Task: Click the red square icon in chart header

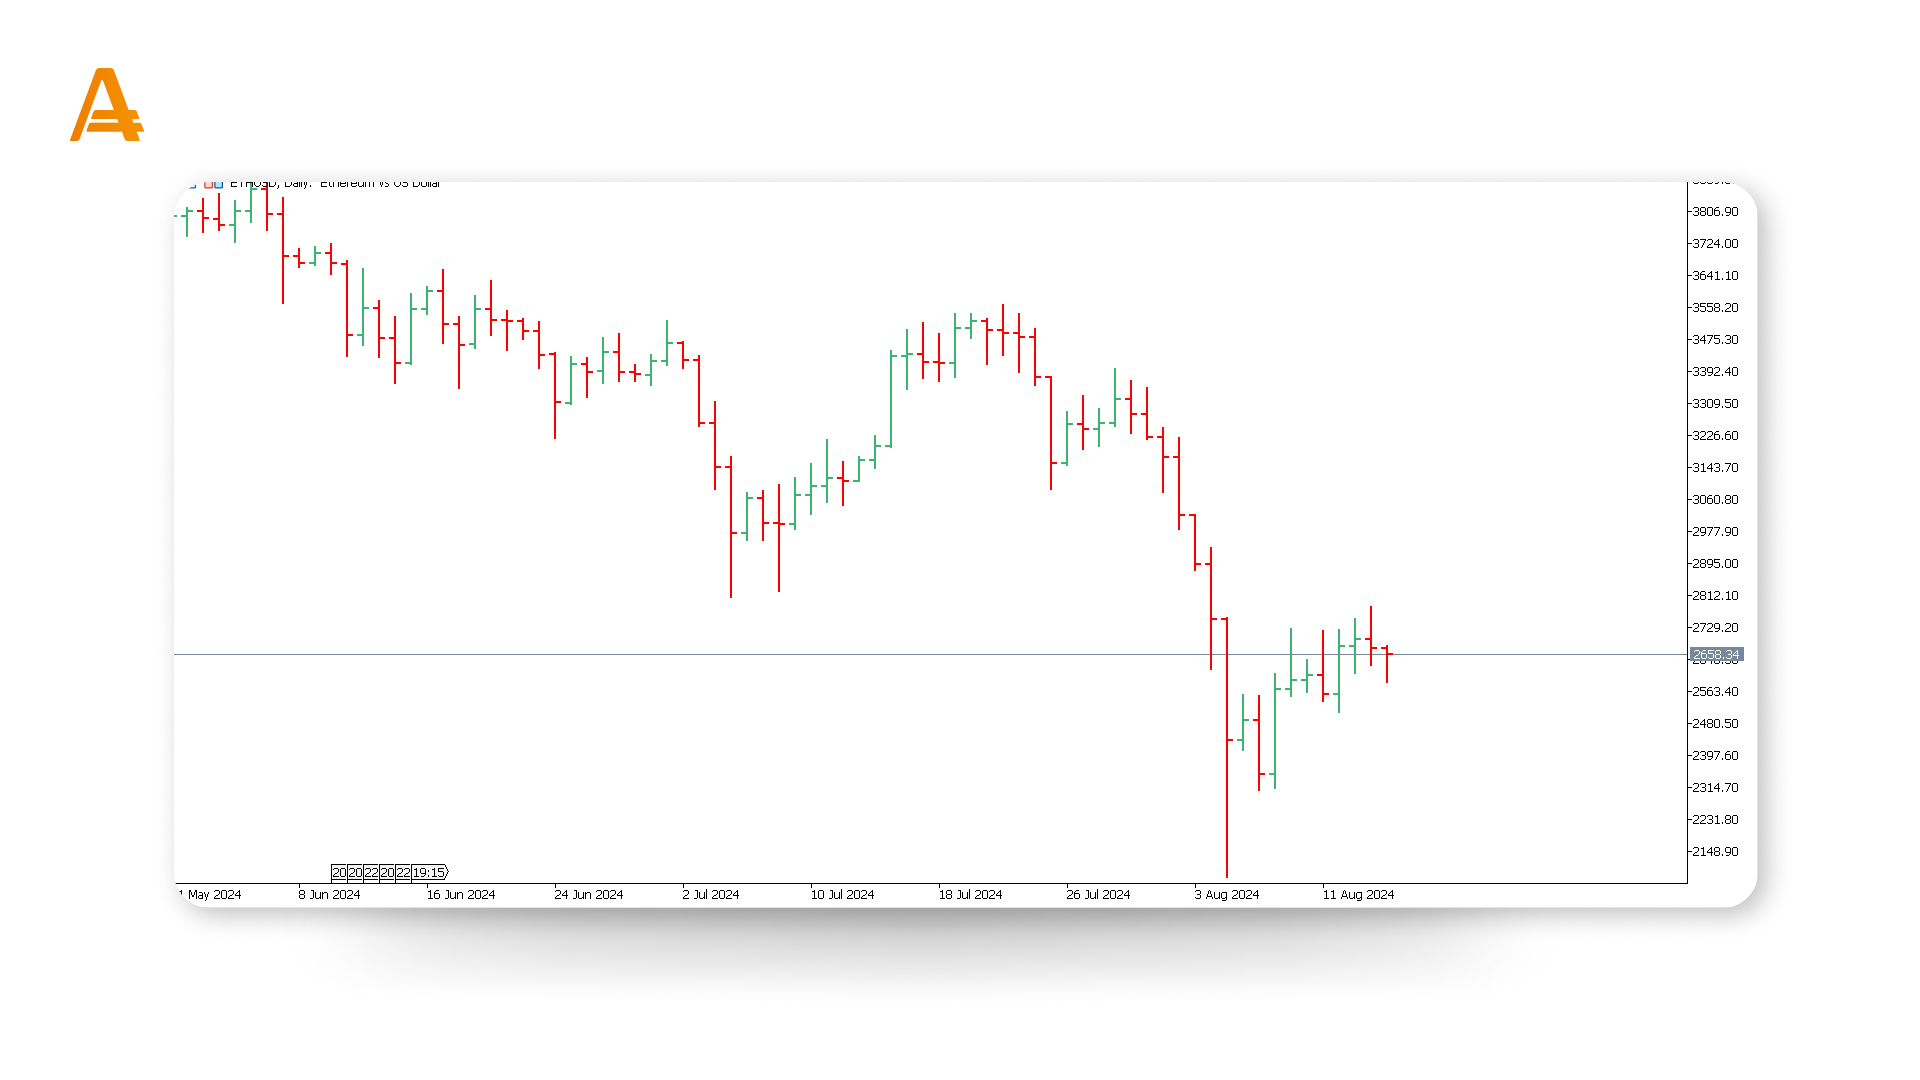Action: [208, 185]
